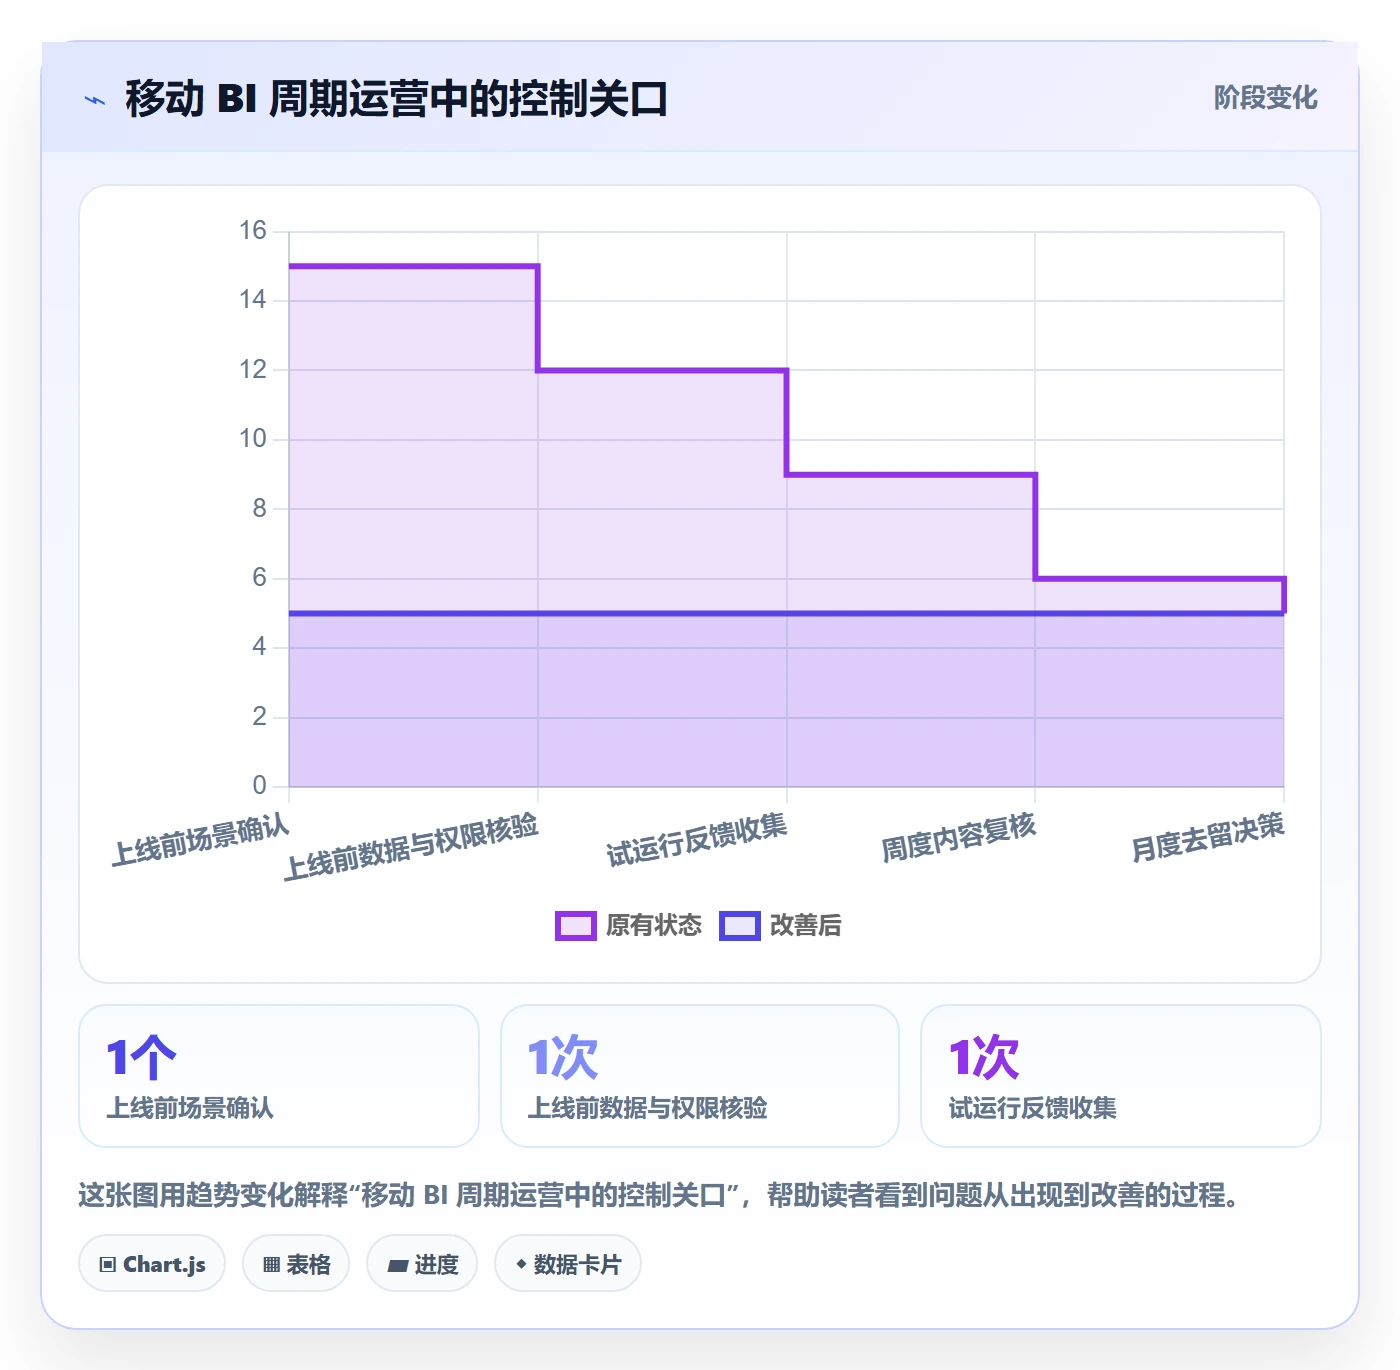Viewport: 1400px width, 1370px height.
Task: Open the 1个 上线前场景确认 card
Action: [279, 1076]
